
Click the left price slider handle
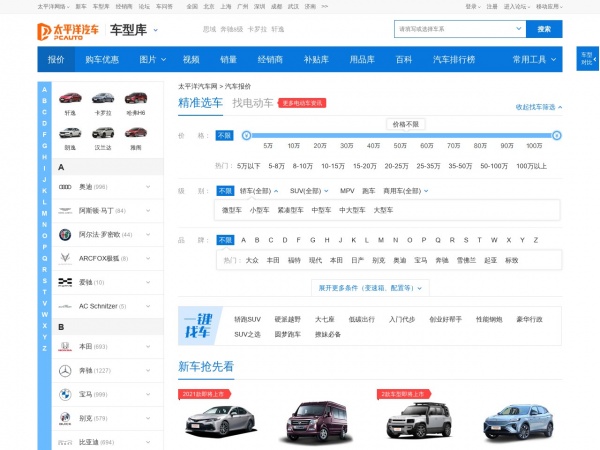point(246,135)
